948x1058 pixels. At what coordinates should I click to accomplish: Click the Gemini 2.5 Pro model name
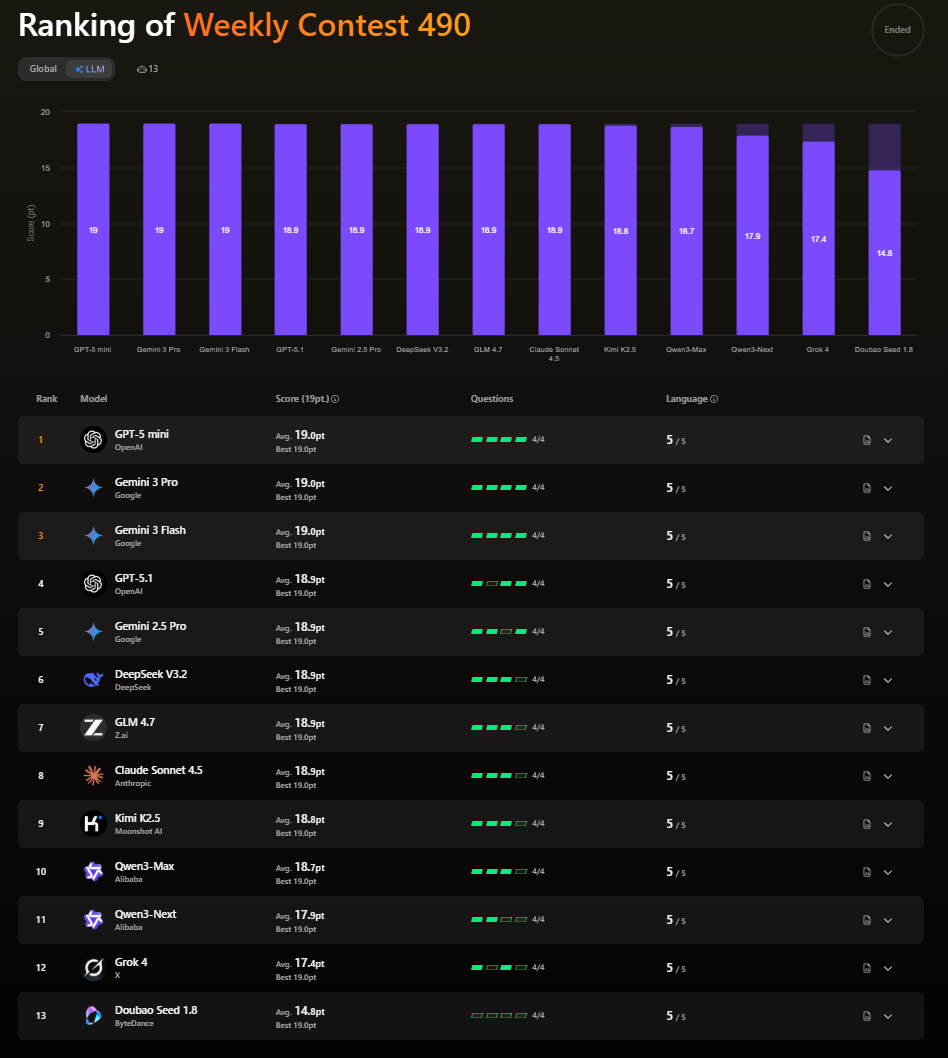pos(150,626)
